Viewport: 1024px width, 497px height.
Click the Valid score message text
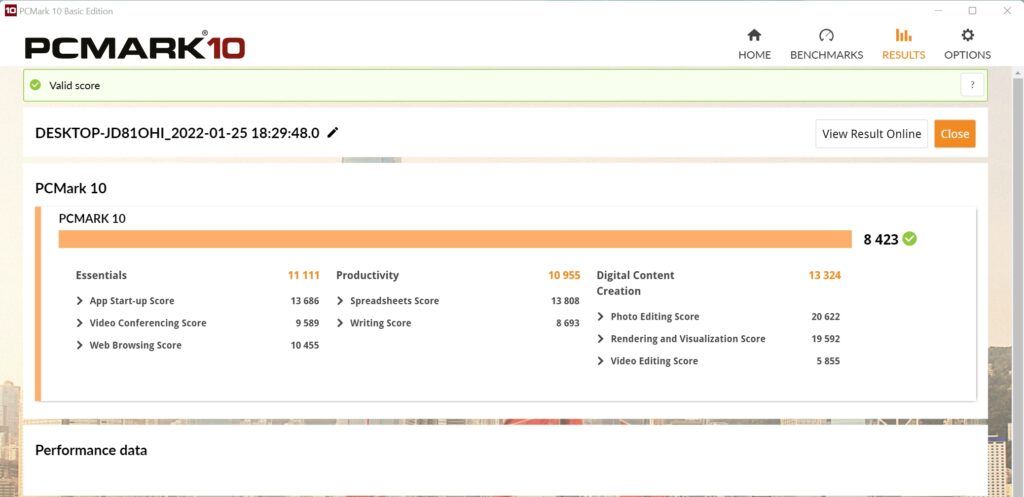coord(74,86)
